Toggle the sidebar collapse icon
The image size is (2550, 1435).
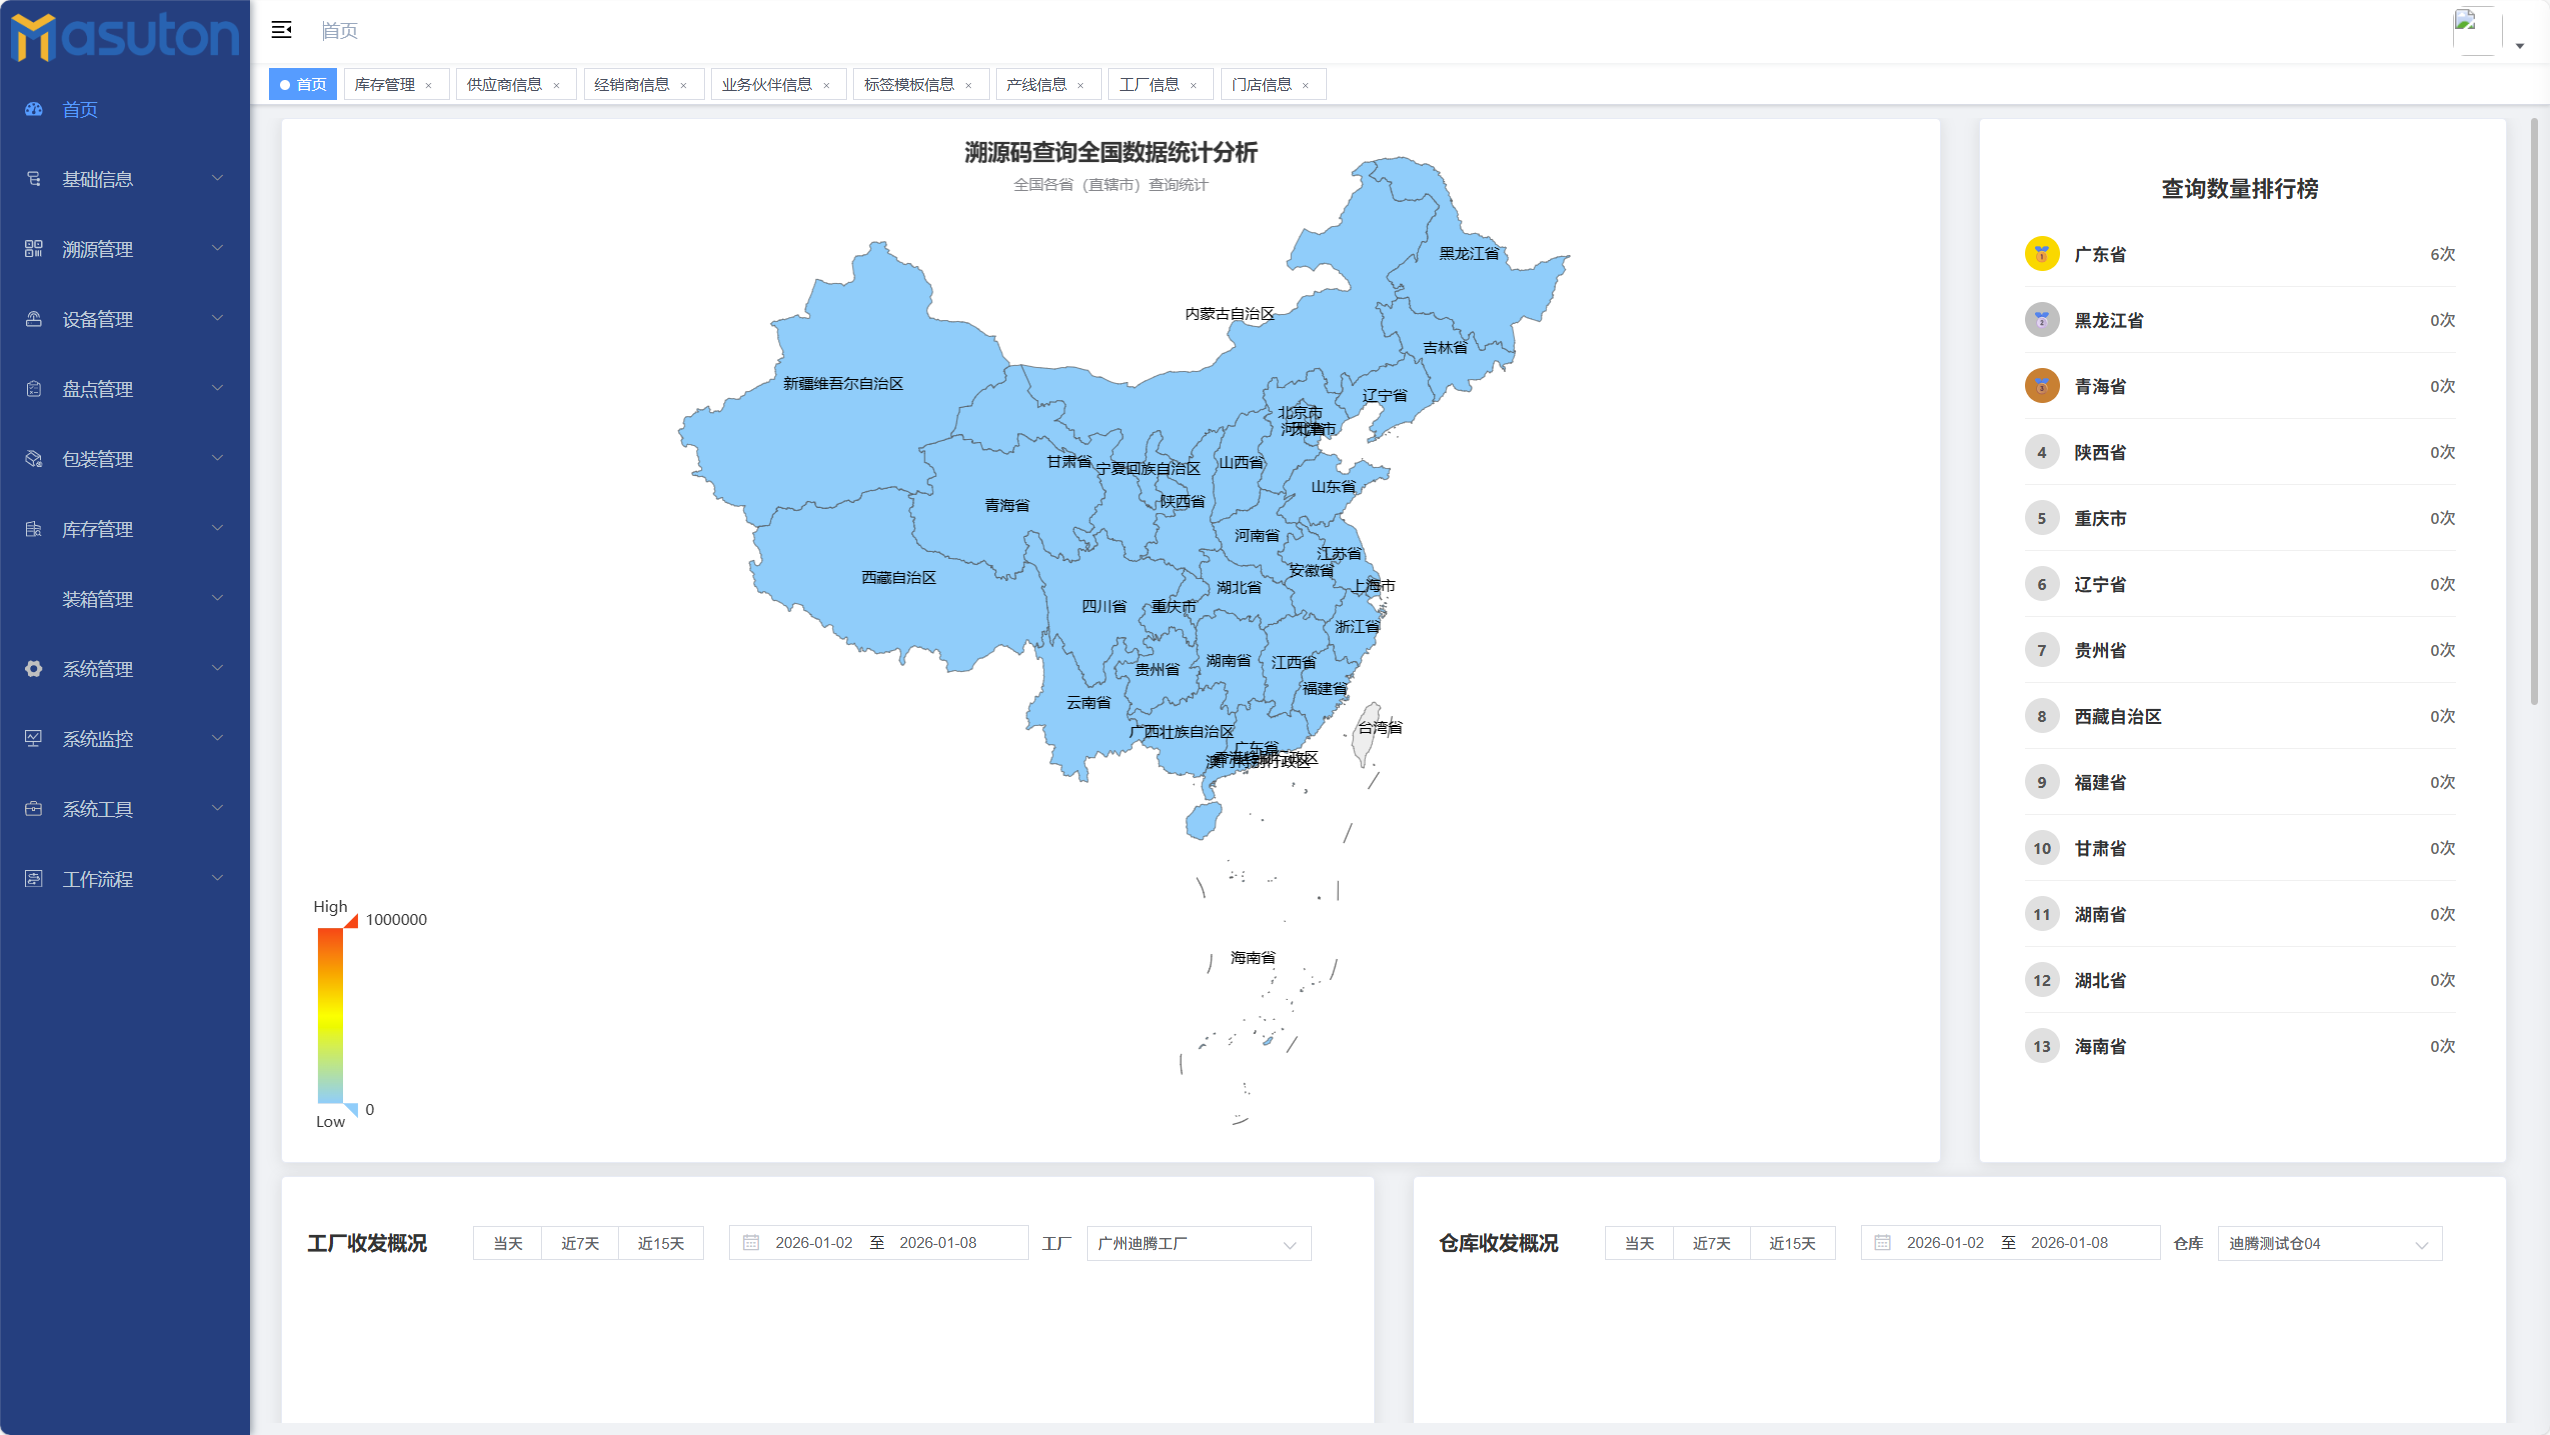point(282,30)
